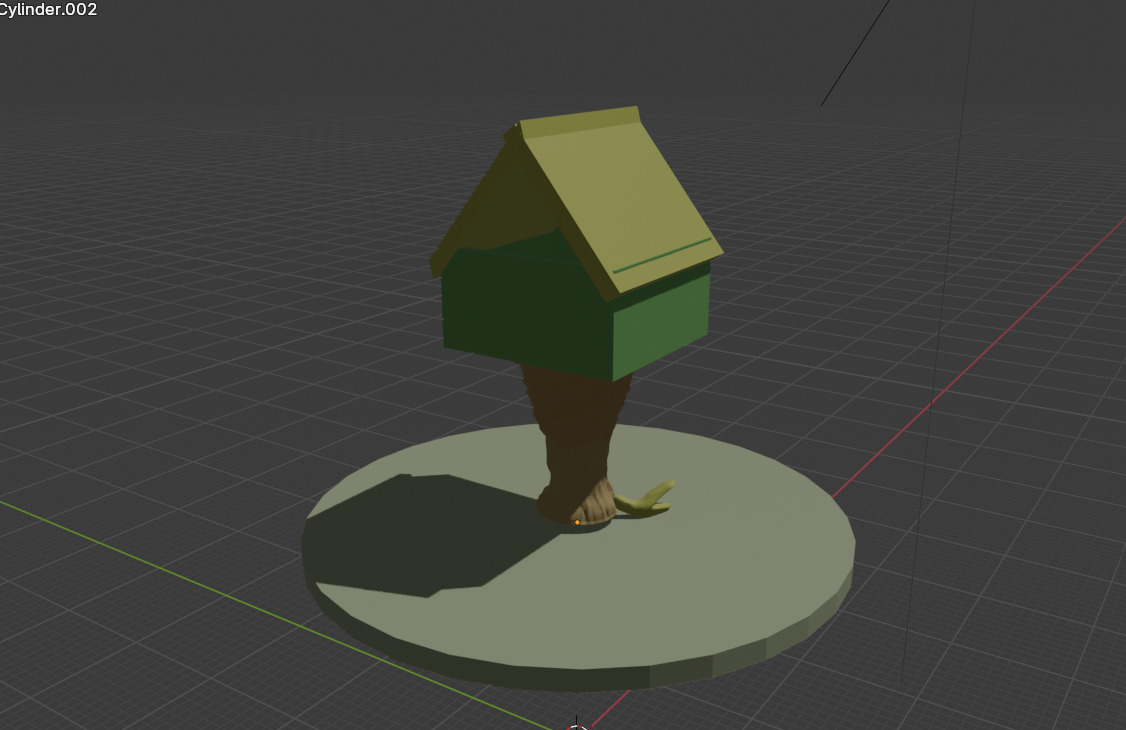Click the orange origin point at trunk base
Screen dimensions: 1126x730
tap(577, 523)
